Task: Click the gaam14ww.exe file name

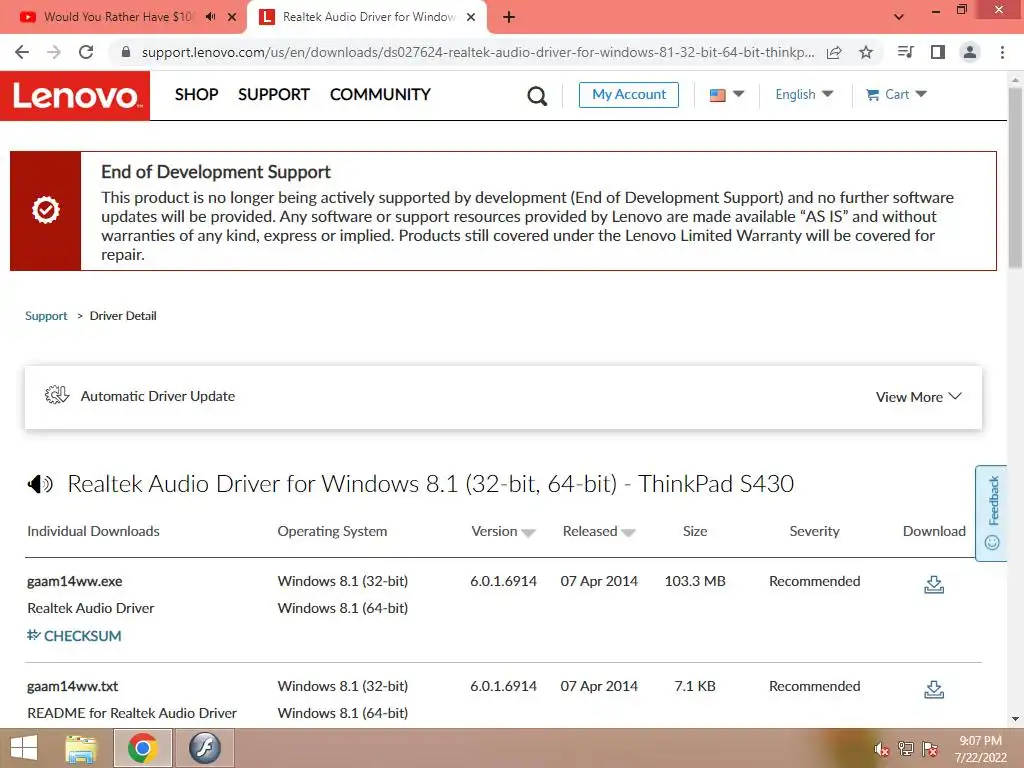Action: point(74,581)
